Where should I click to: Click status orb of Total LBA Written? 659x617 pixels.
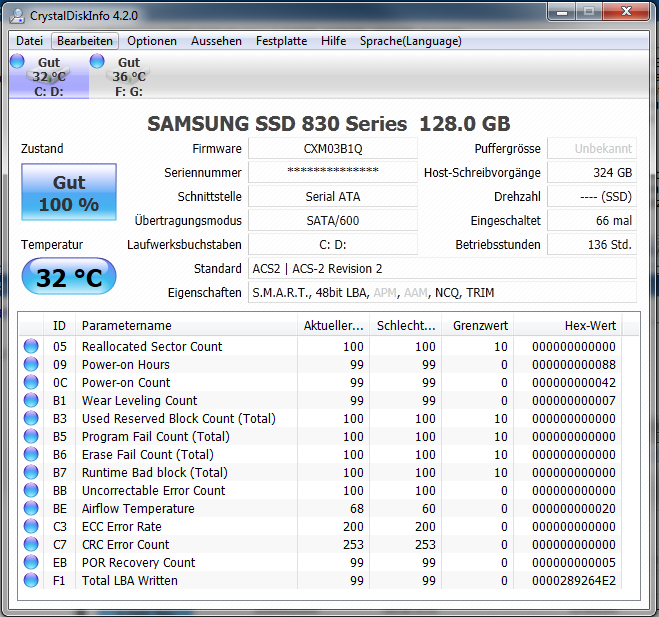point(31,580)
